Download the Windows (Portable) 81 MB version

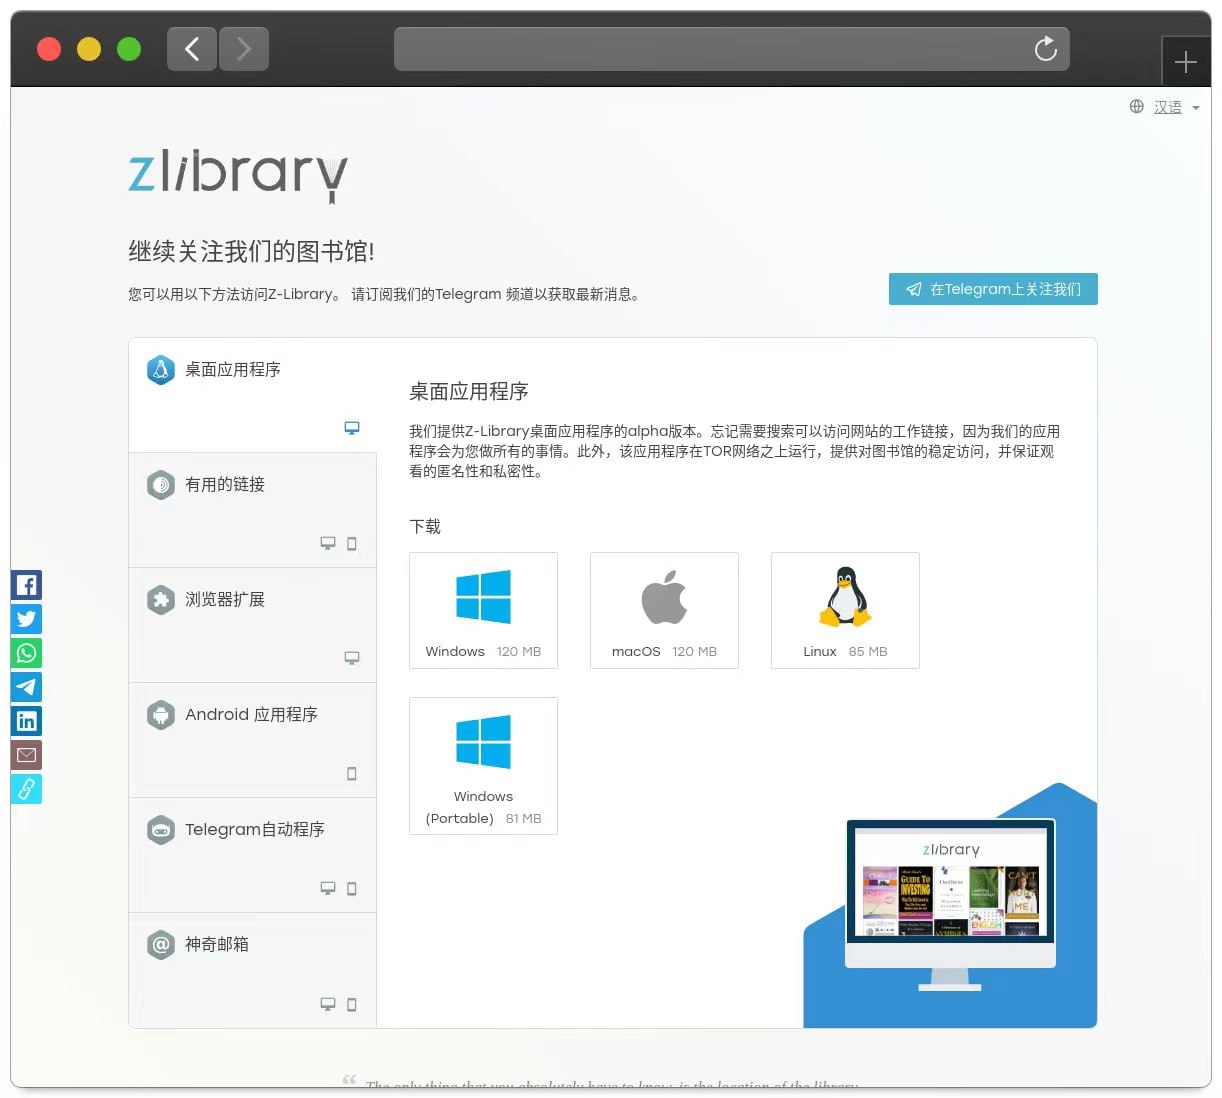(x=483, y=740)
